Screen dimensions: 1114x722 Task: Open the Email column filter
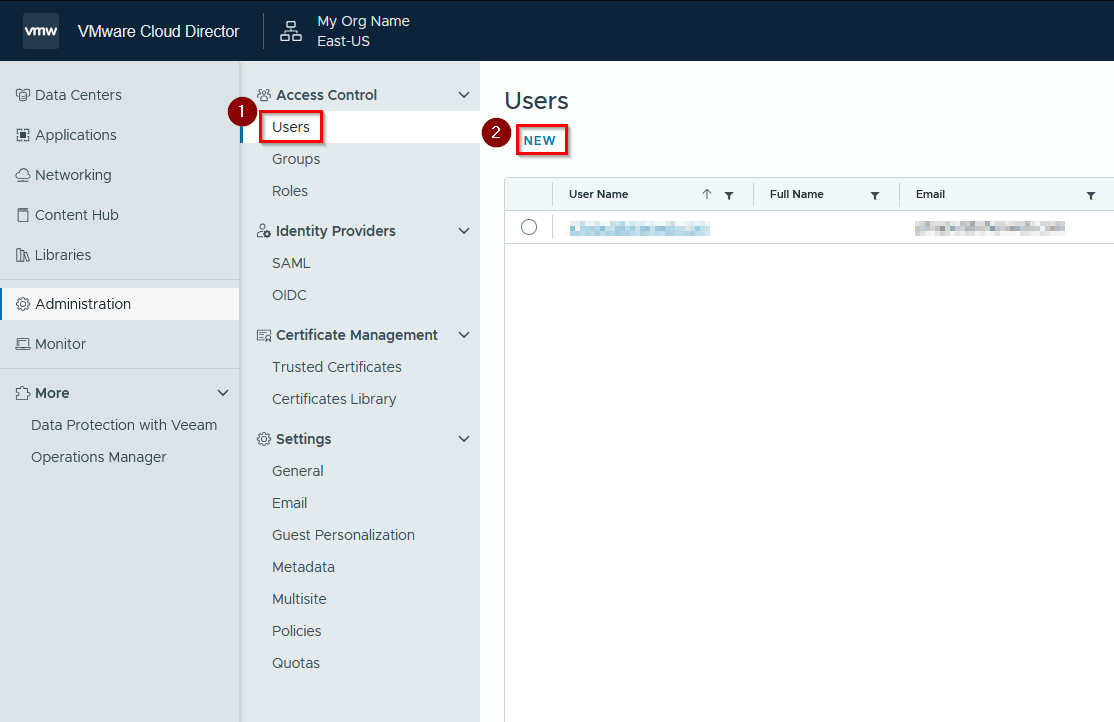click(x=1091, y=195)
